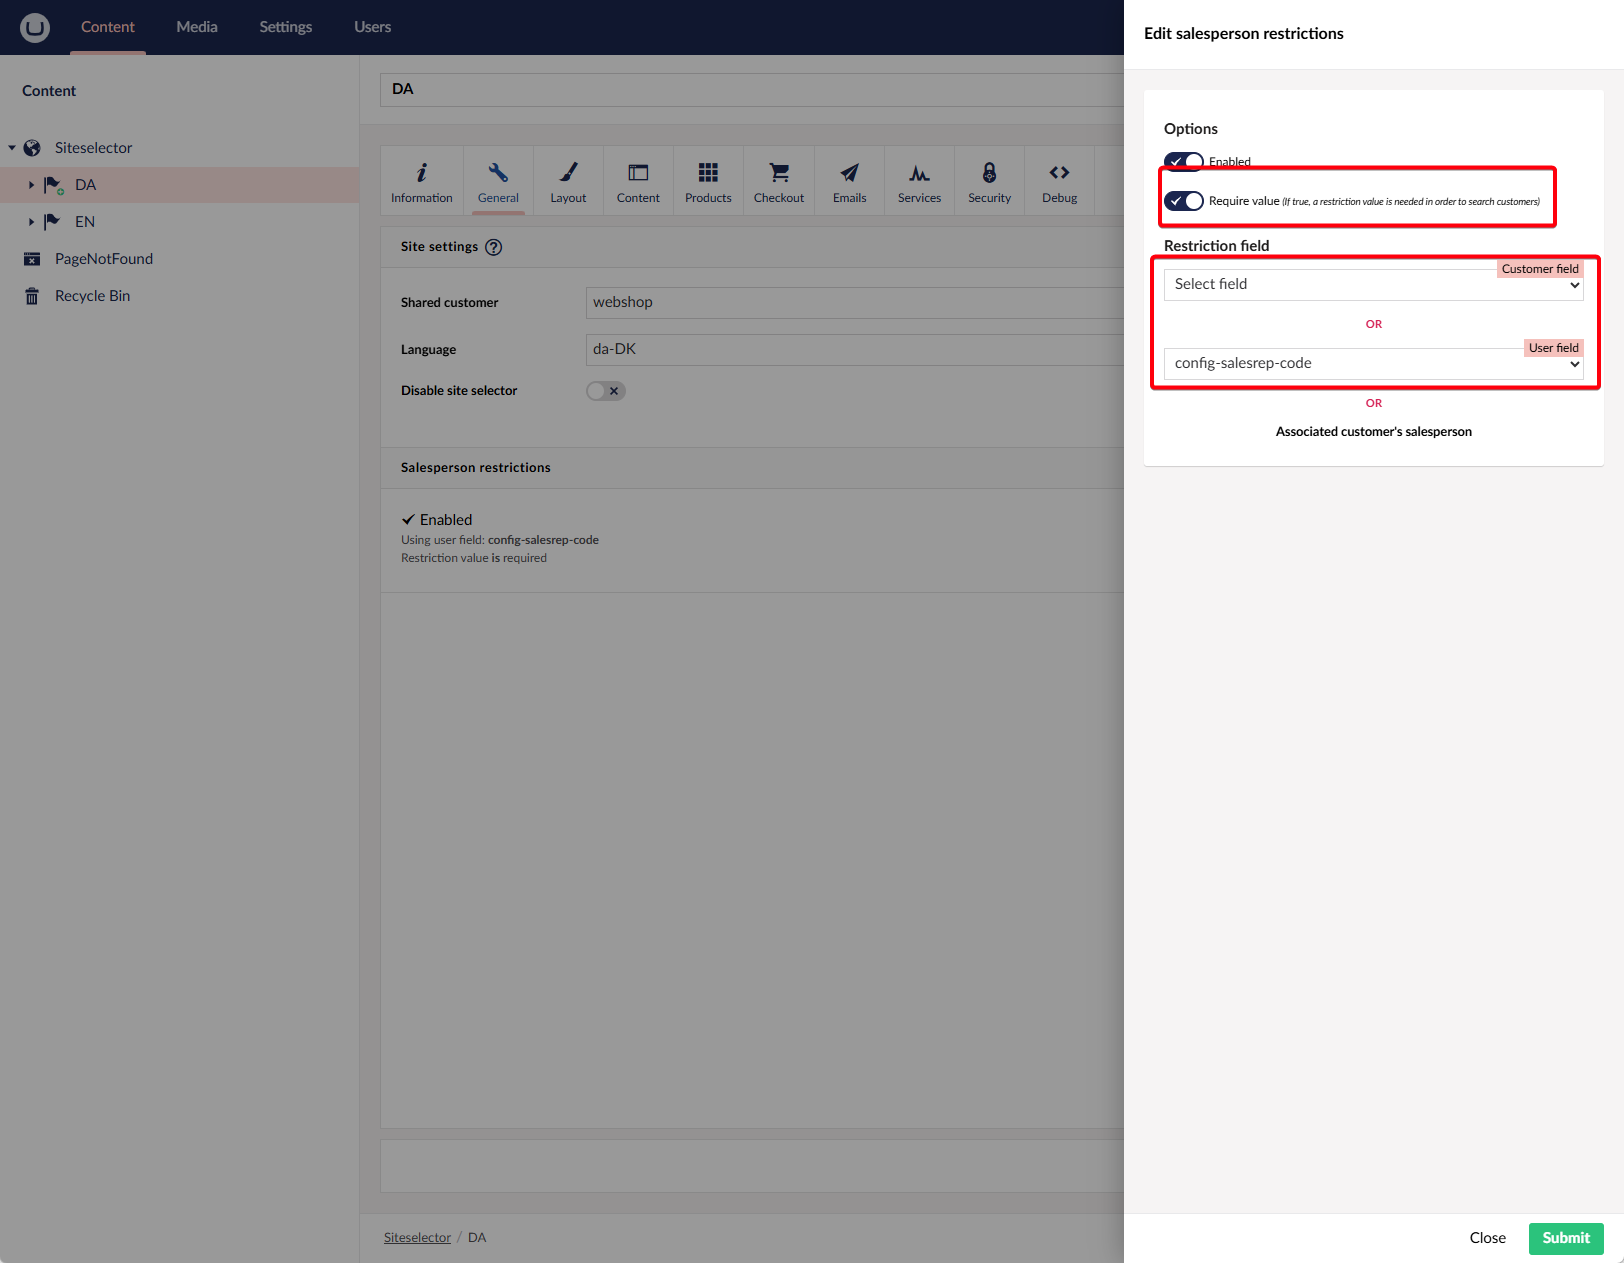Image resolution: width=1624 pixels, height=1263 pixels.
Task: Click the Siteselector globe icon
Action: tap(32, 148)
